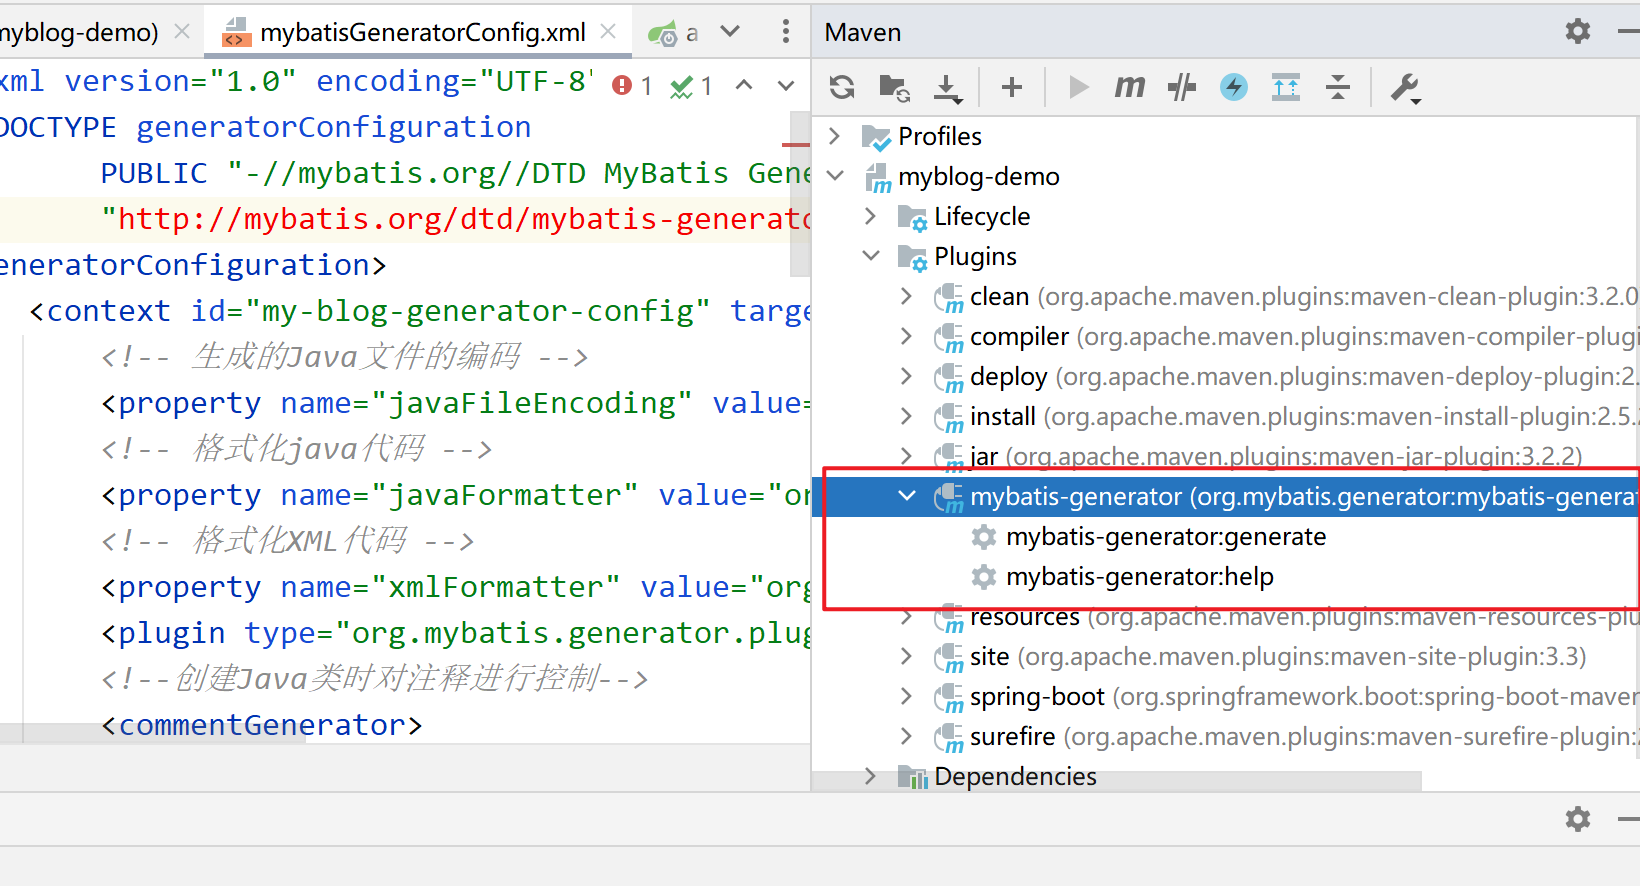This screenshot has height=886, width=1640.
Task: Select the spring-boot plugin row
Action: click(x=1226, y=697)
